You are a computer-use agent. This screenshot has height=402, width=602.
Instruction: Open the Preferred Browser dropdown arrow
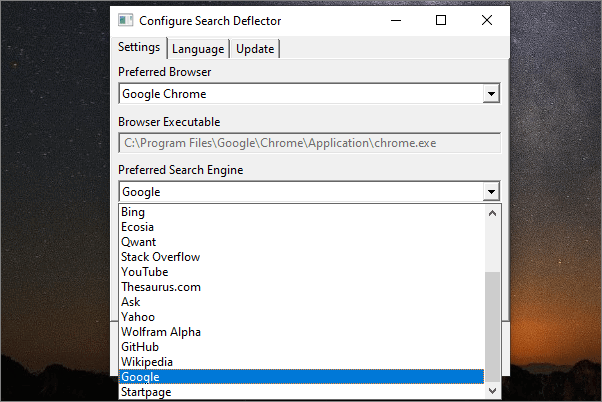491,94
